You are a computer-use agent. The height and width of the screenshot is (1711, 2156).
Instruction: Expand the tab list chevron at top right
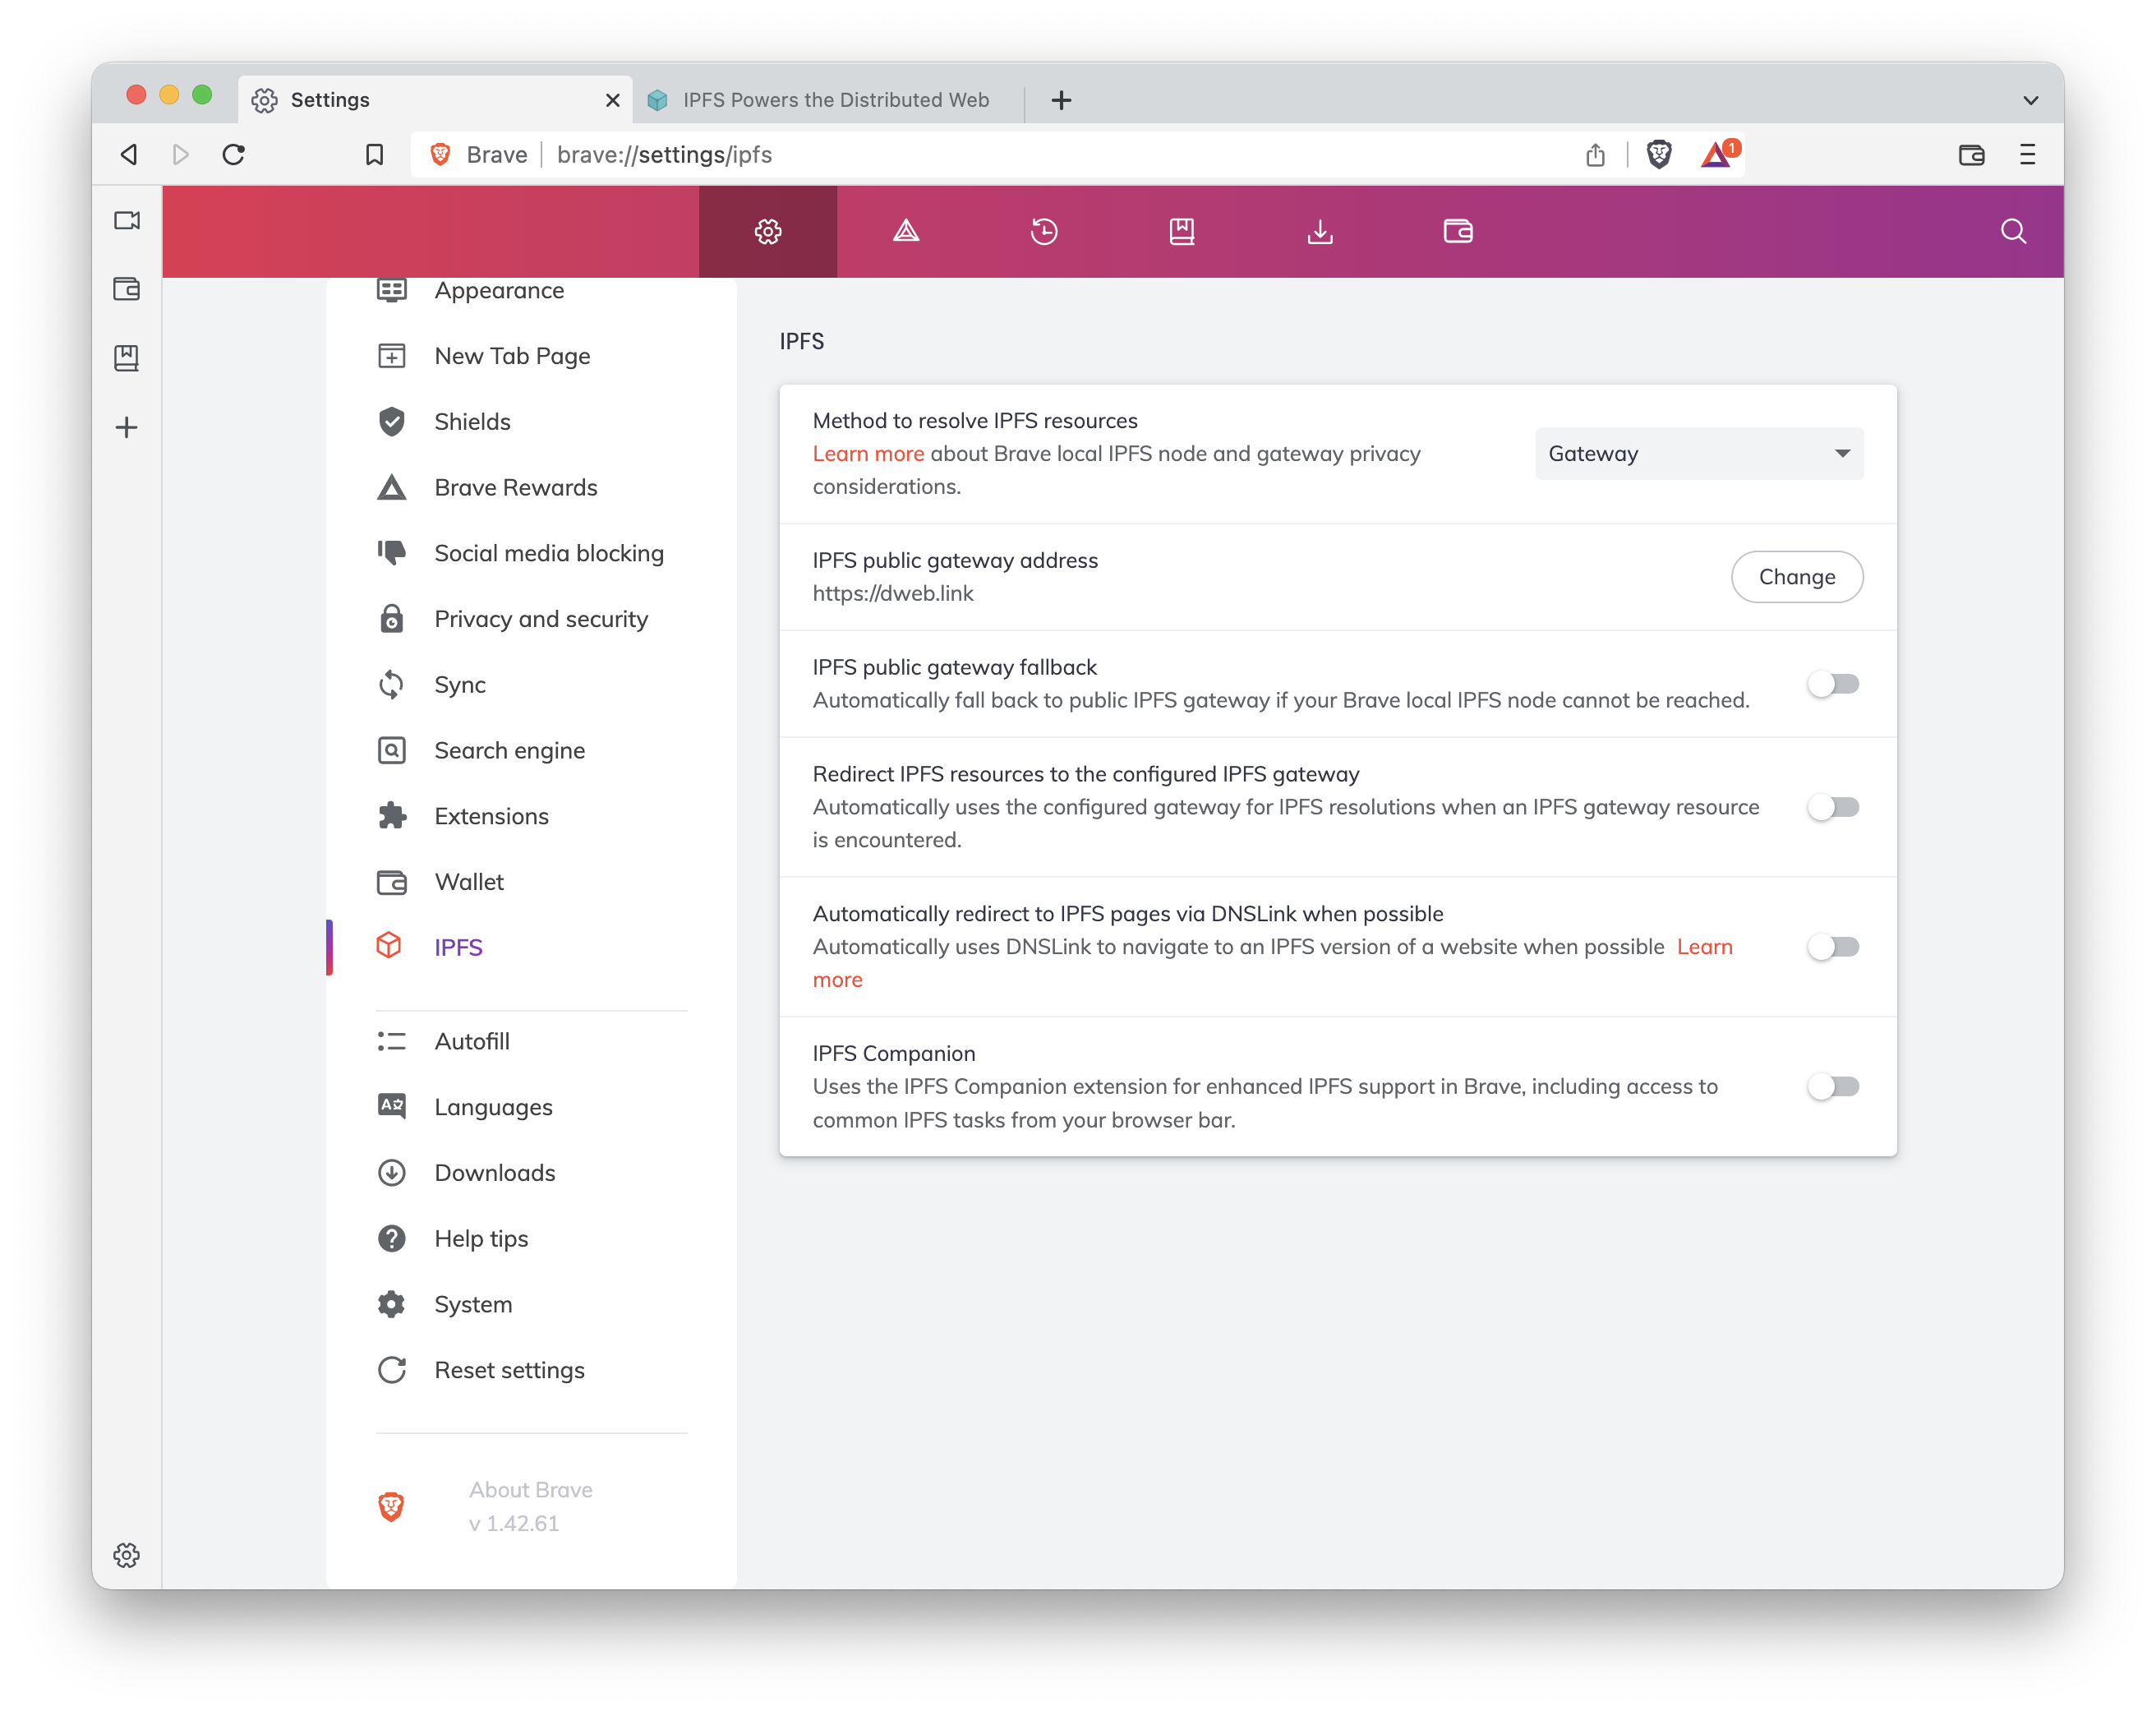[2030, 100]
